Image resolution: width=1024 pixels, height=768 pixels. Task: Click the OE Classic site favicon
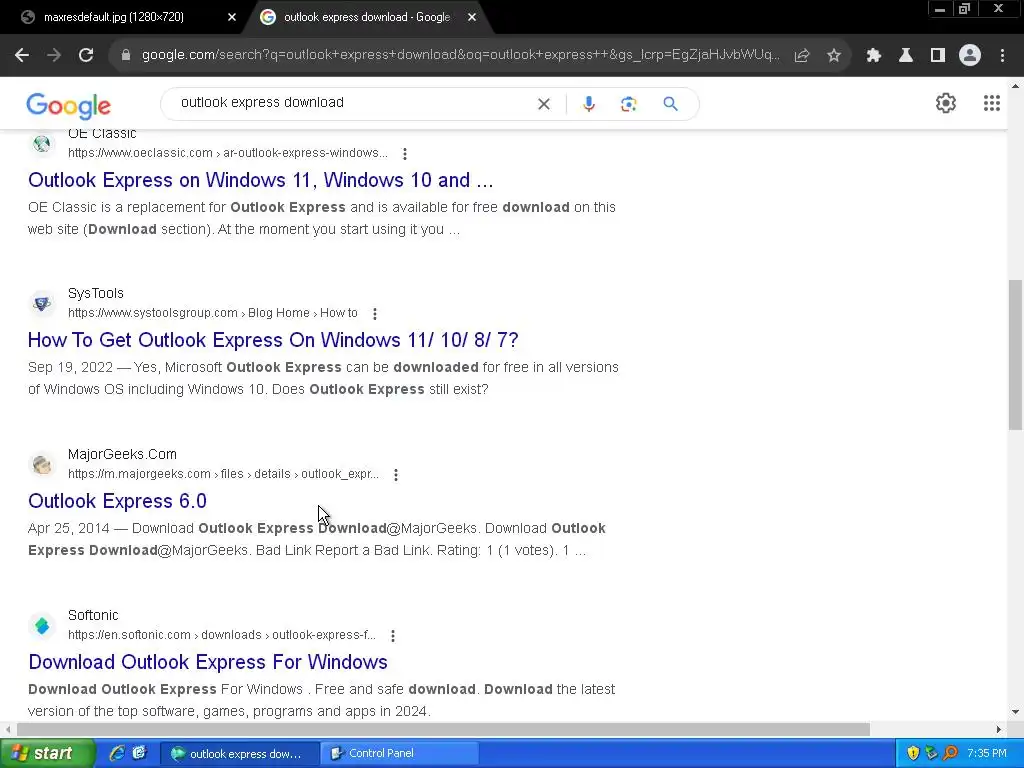coord(42,143)
